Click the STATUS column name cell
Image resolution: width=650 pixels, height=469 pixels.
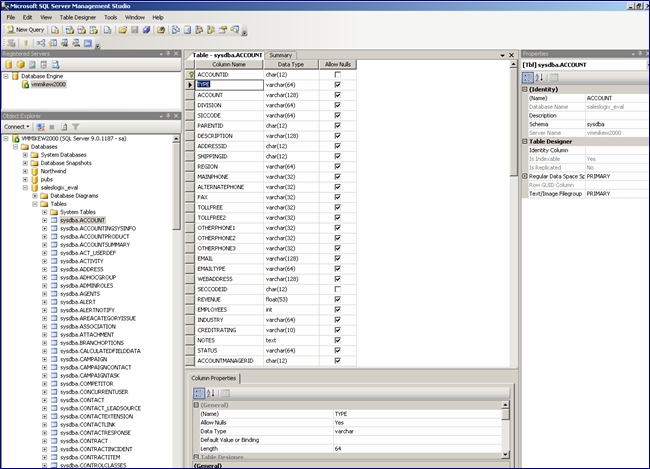(229, 350)
